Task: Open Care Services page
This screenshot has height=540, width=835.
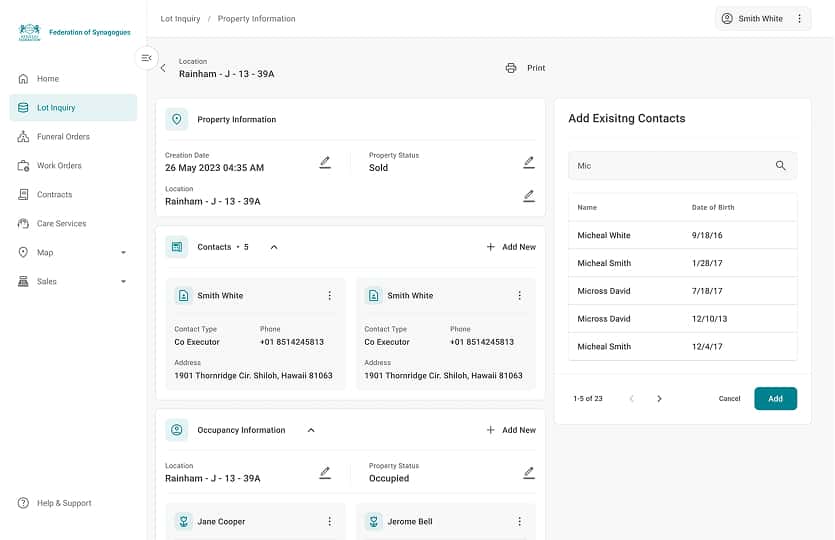Action: 61,224
